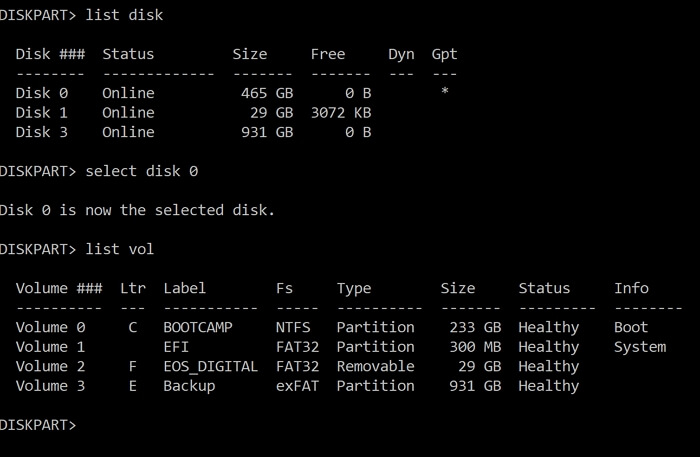Viewport: 700px width, 457px height.
Task: Click the "list vol" command text
Action: (120, 249)
